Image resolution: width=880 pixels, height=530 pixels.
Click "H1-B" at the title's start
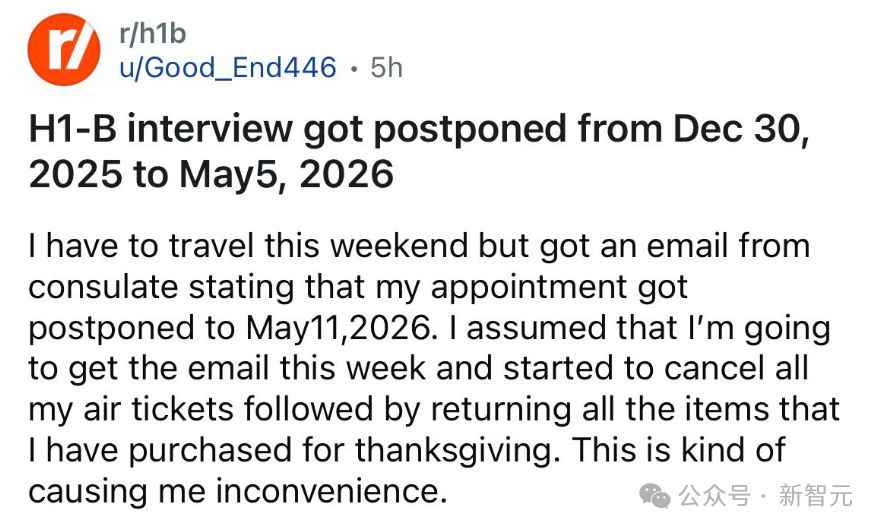(73, 129)
